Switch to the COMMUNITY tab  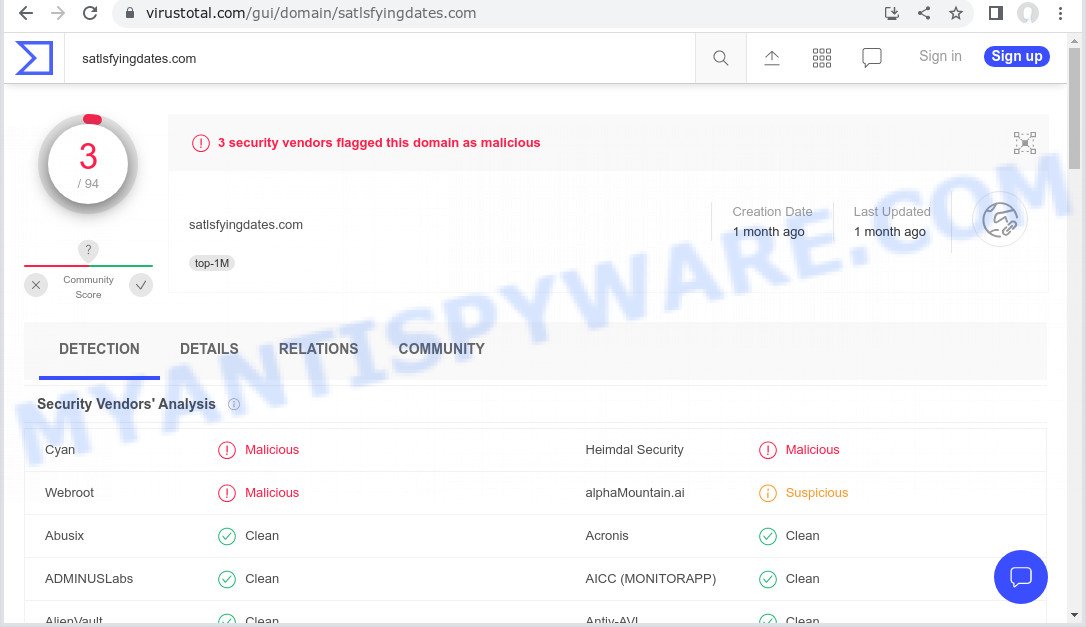441,349
